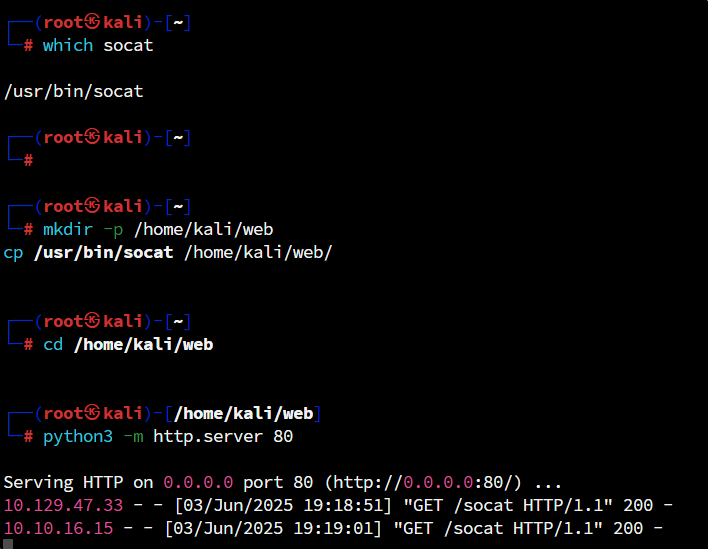This screenshot has width=708, height=549.
Task: Click the red hash symbol before python3 command
Action: click(28, 436)
